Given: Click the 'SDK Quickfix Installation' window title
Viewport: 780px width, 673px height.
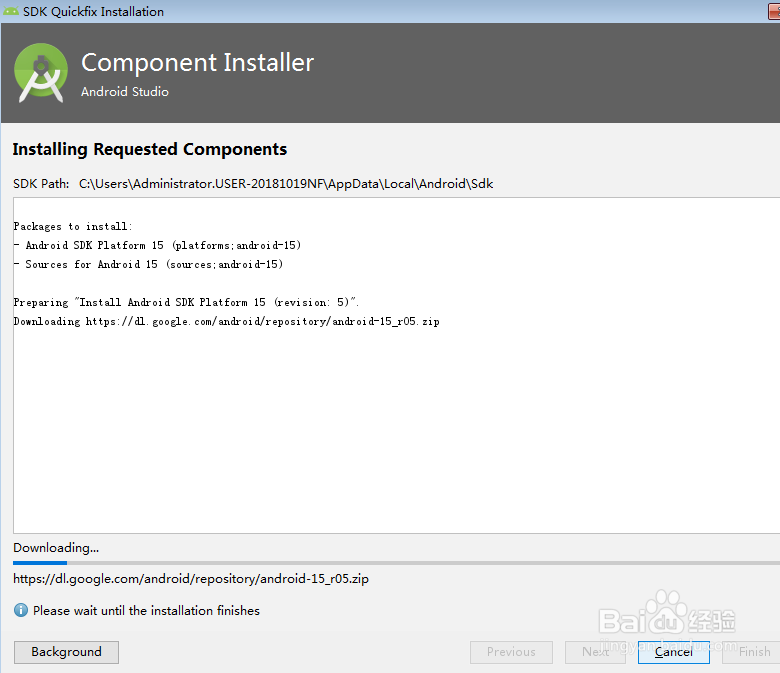Looking at the screenshot, I should pos(94,11).
